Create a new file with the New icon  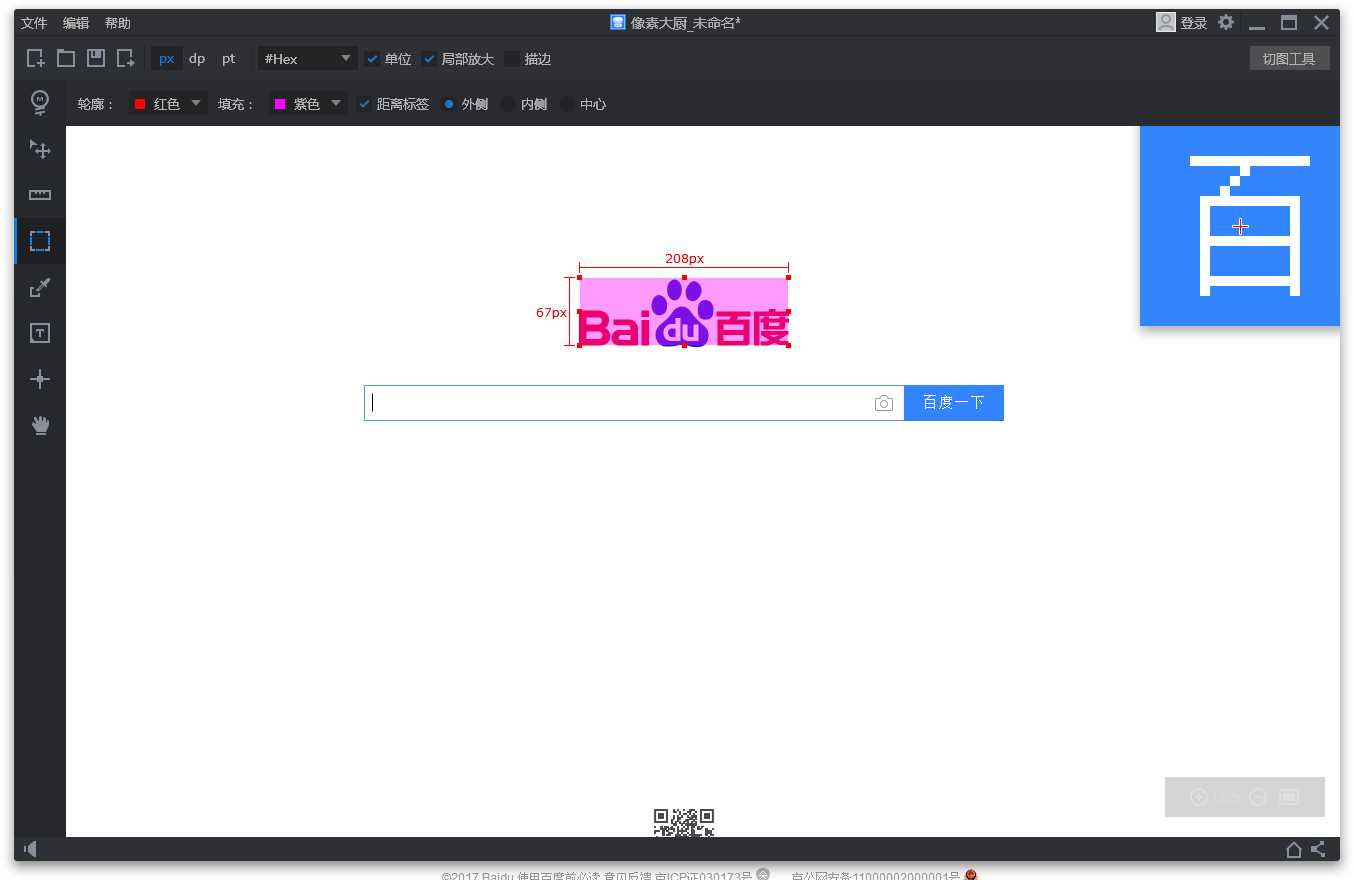pos(36,58)
